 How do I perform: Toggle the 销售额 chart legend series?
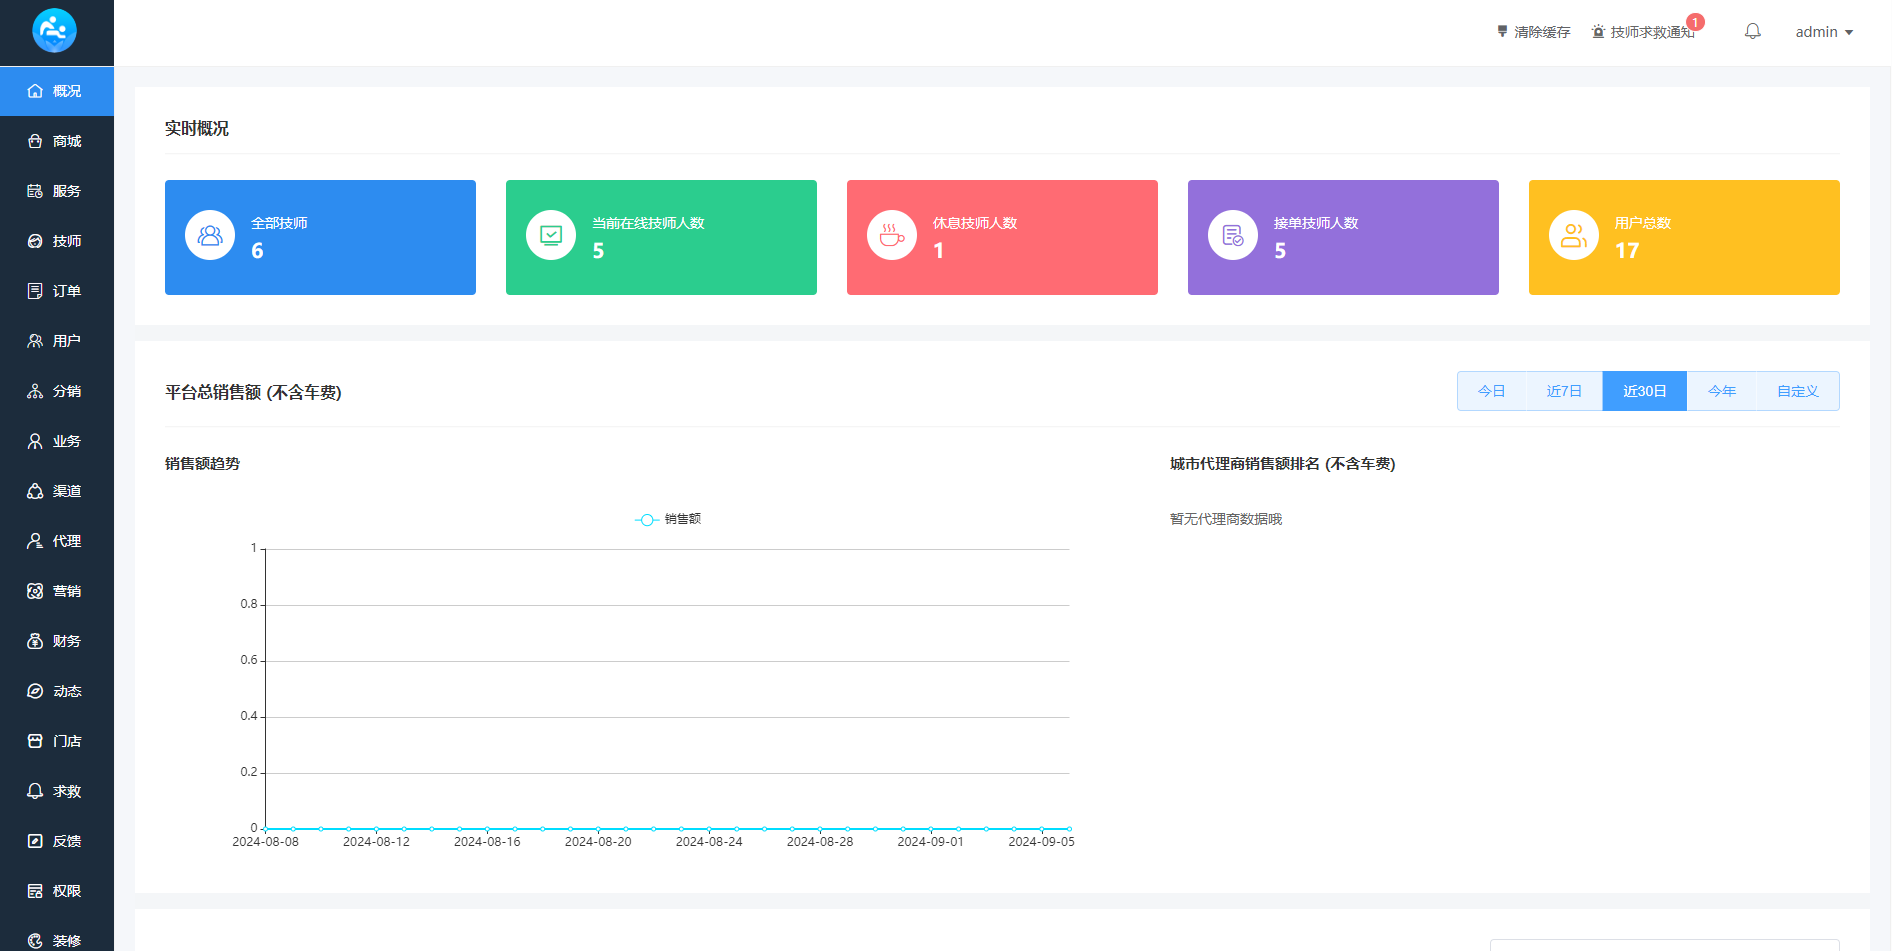(668, 519)
